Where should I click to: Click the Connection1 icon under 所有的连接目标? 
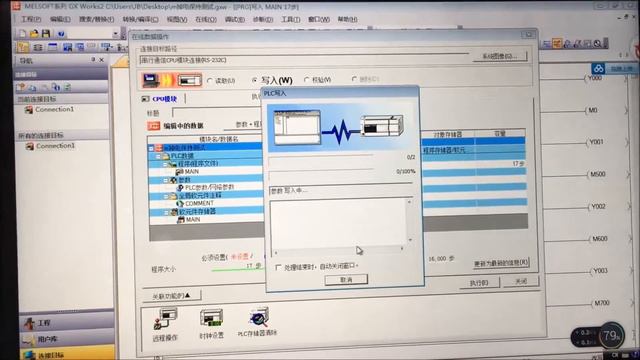click(x=29, y=146)
